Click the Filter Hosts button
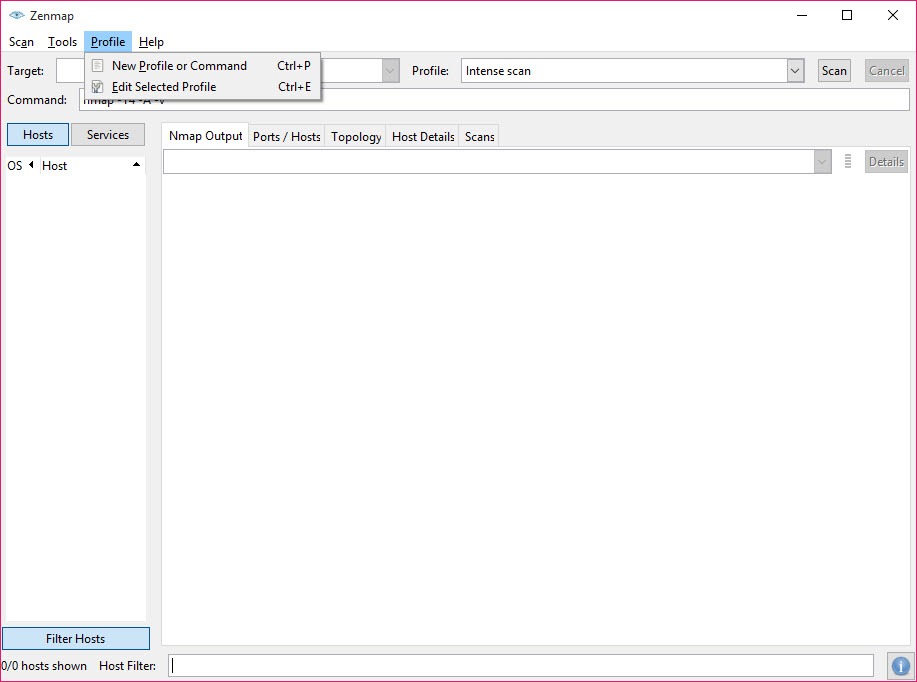The width and height of the screenshot is (917, 682). click(75, 639)
